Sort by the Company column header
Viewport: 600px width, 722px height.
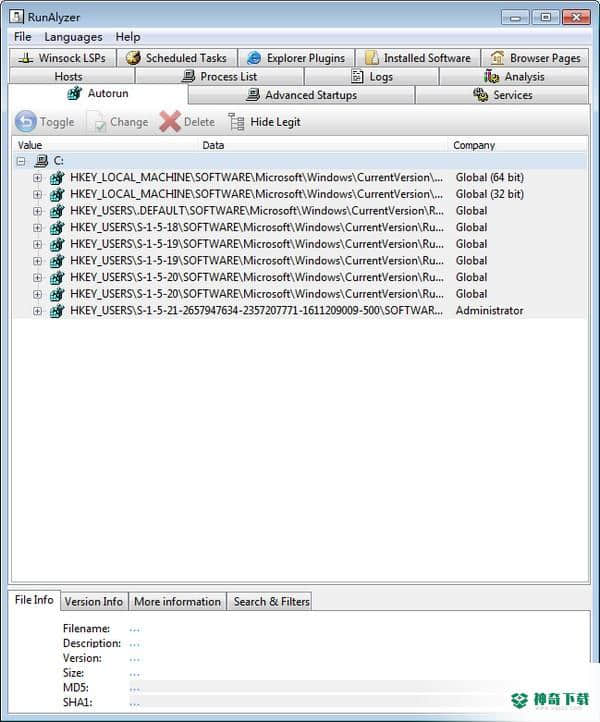click(x=518, y=146)
